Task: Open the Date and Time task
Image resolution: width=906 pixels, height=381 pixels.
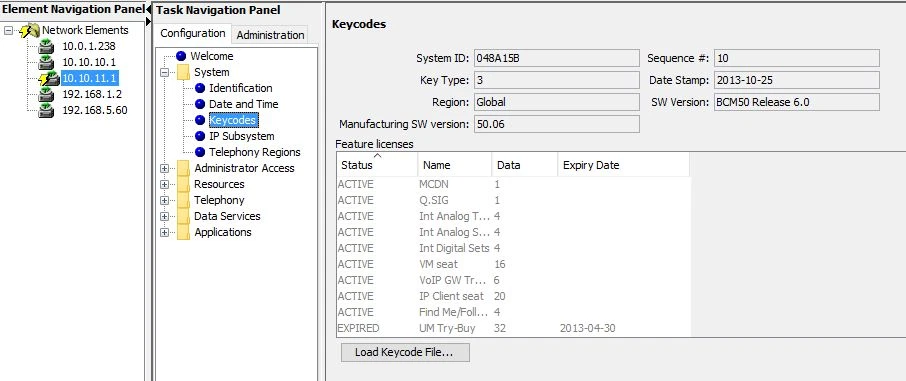Action: pos(243,104)
